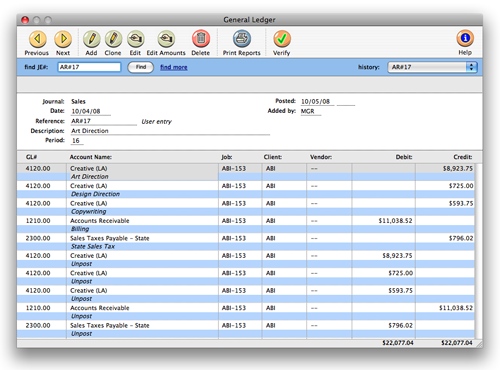Select the debit amount $725.00
The image size is (500, 370).
point(401,273)
